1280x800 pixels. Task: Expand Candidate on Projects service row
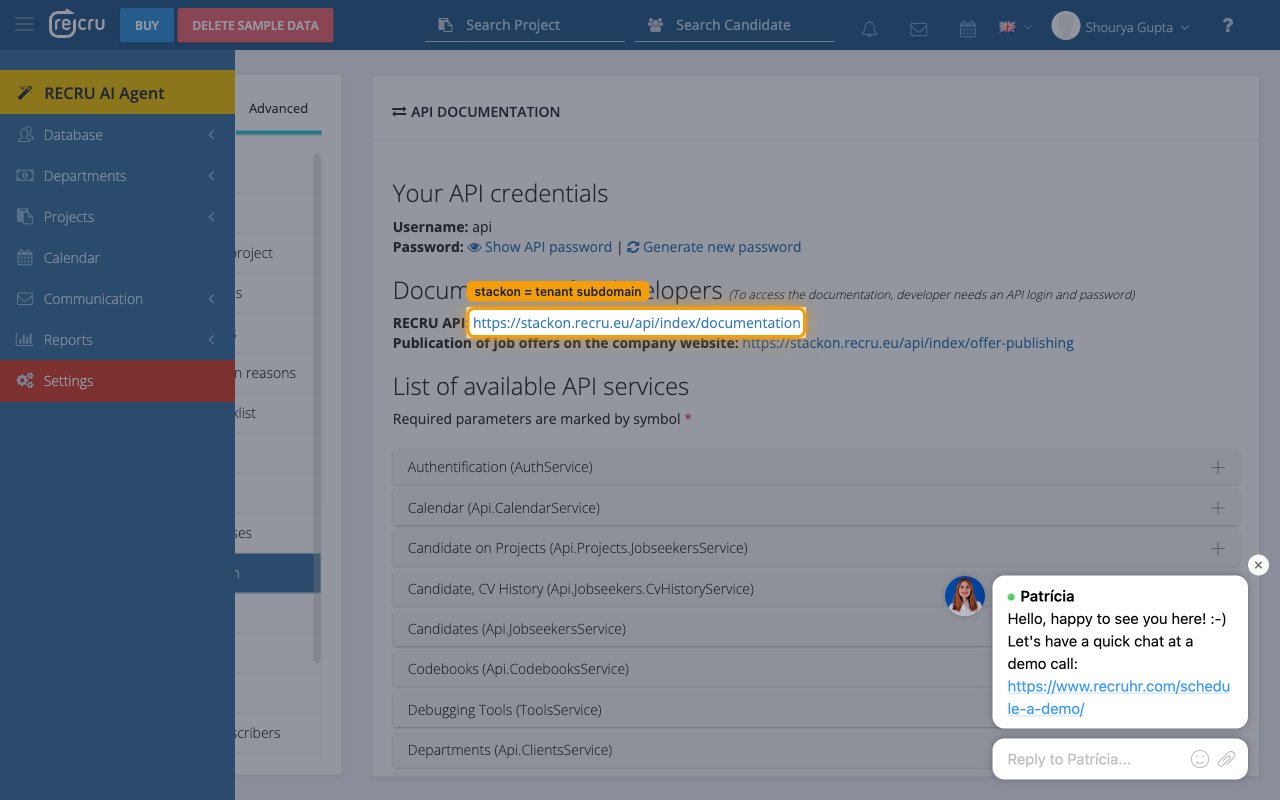pyautogui.click(x=816, y=548)
